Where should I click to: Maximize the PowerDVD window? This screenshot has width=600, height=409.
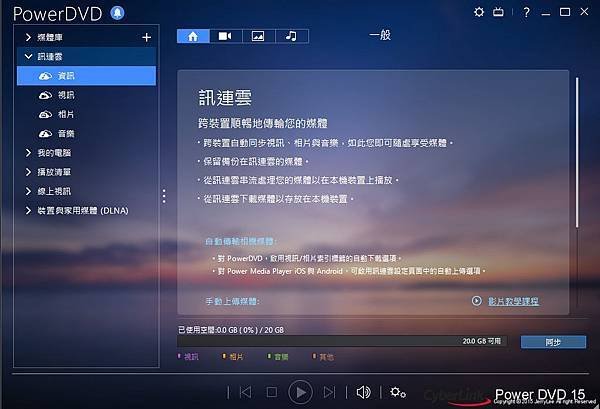tap(565, 12)
